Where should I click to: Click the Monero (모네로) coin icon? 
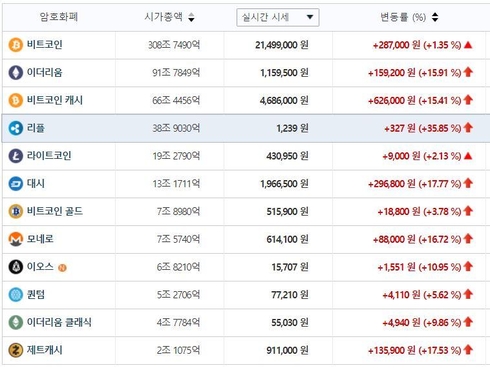[x=16, y=239]
